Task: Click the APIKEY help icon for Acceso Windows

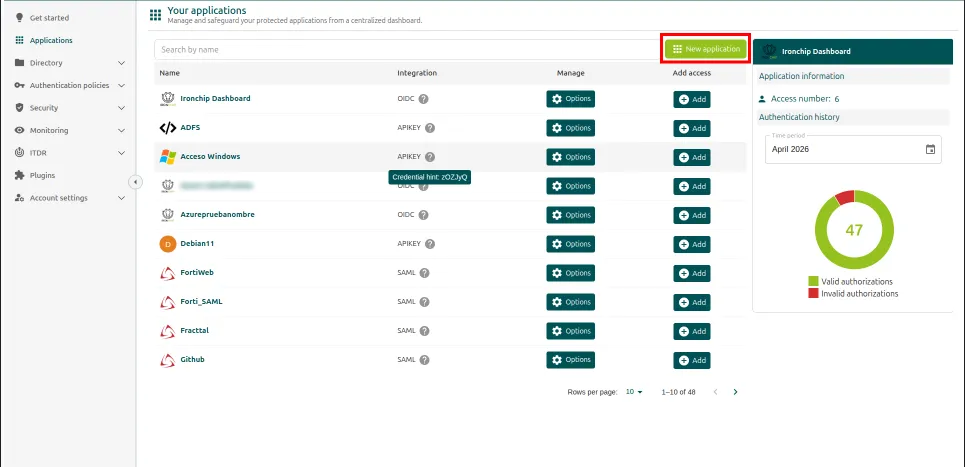Action: coord(430,157)
